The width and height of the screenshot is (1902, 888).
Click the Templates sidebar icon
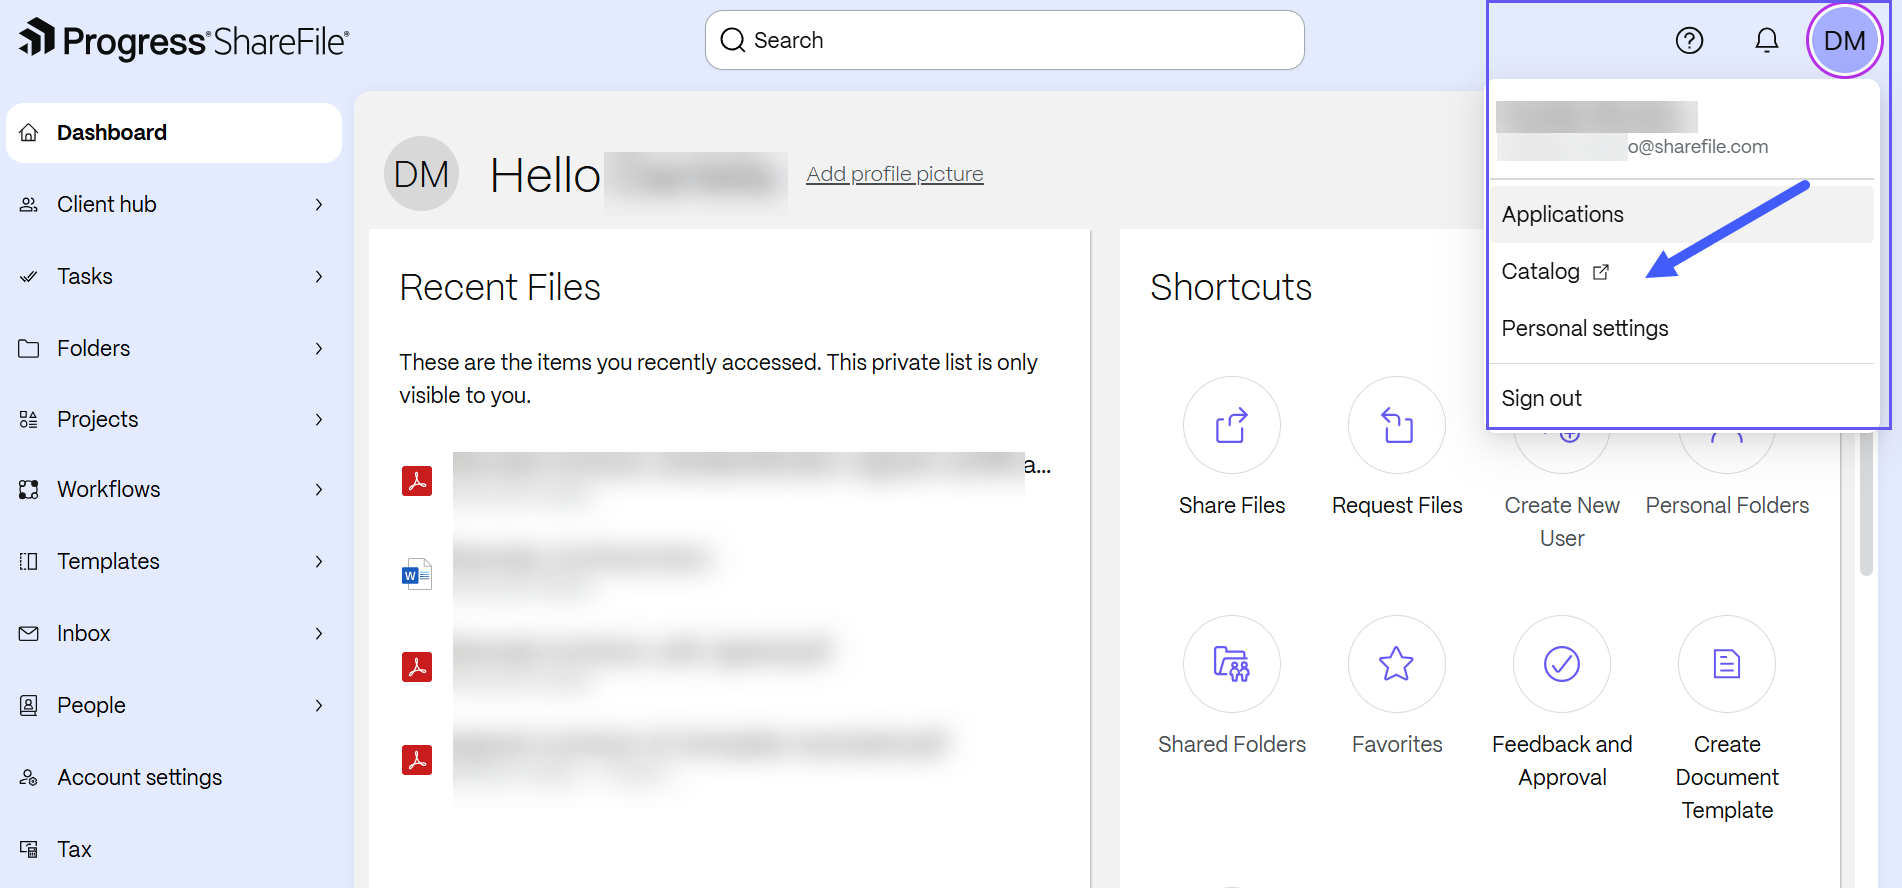click(x=29, y=562)
